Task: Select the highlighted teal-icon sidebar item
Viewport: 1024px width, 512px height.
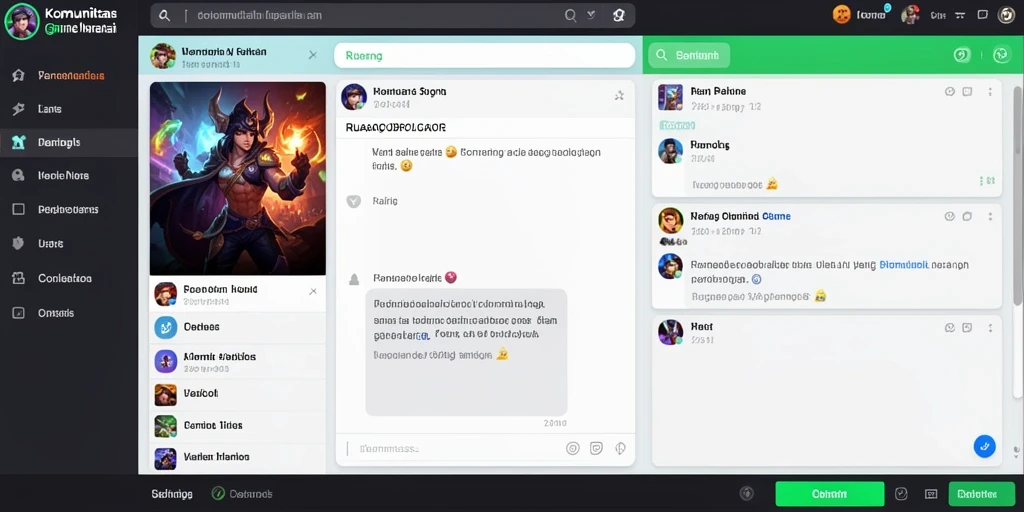Action: click(69, 142)
